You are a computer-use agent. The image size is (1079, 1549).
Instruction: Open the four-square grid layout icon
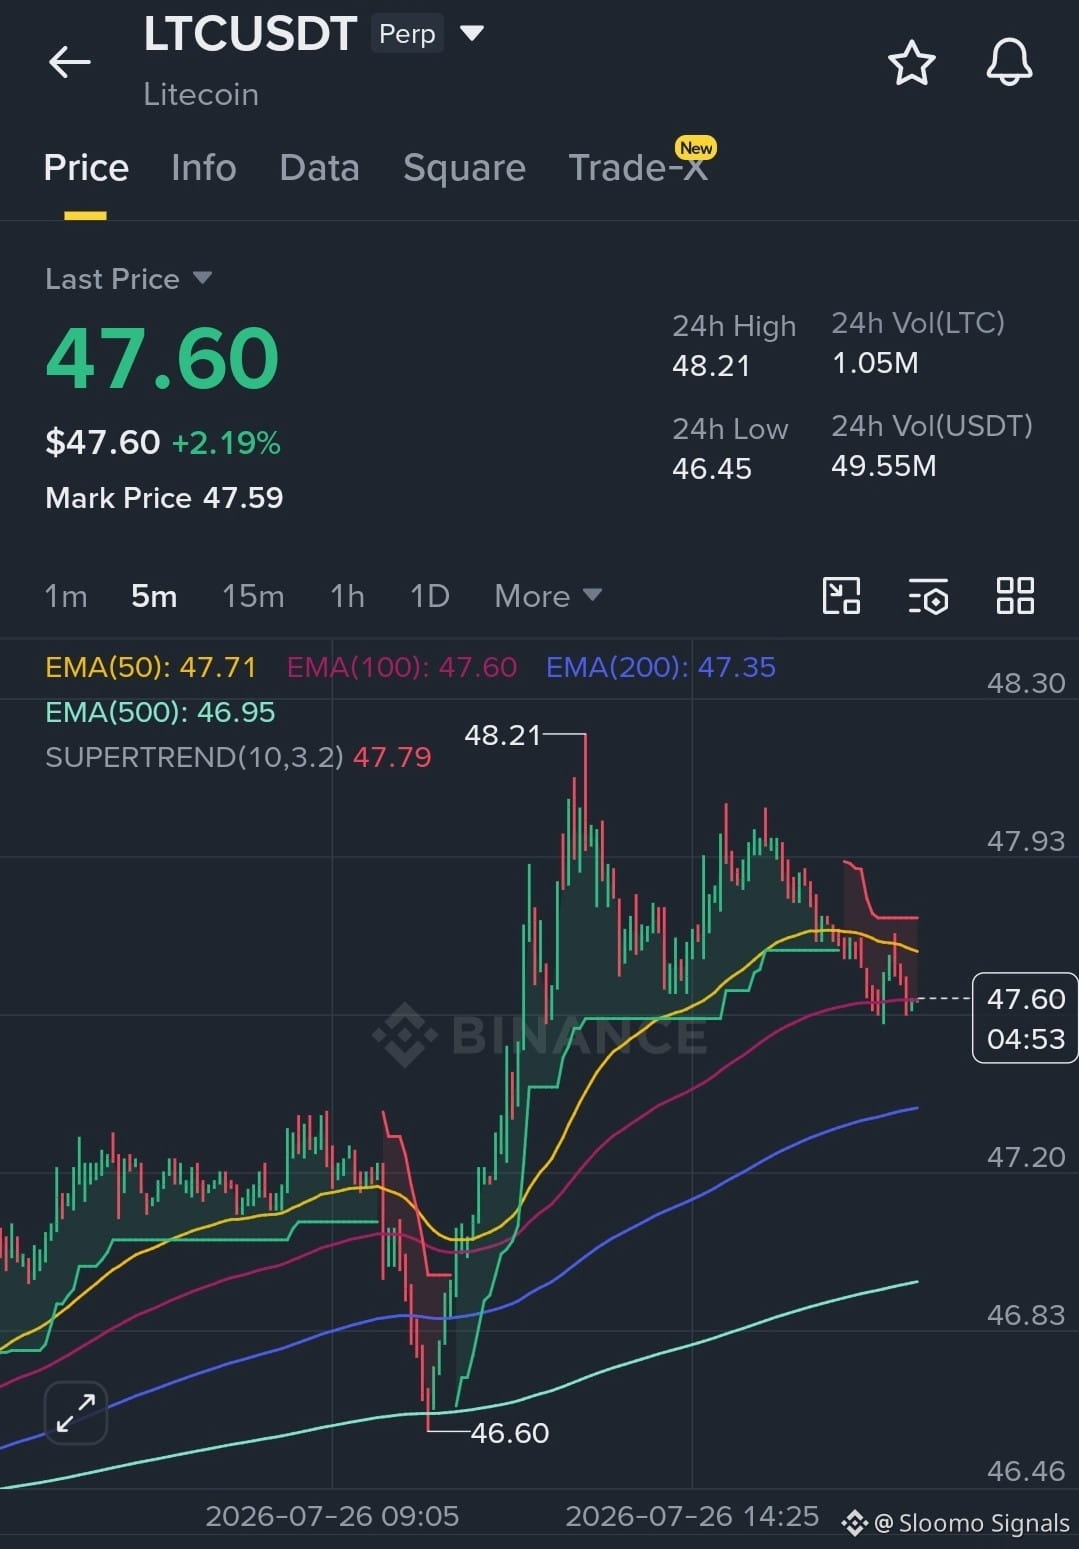pos(1015,596)
